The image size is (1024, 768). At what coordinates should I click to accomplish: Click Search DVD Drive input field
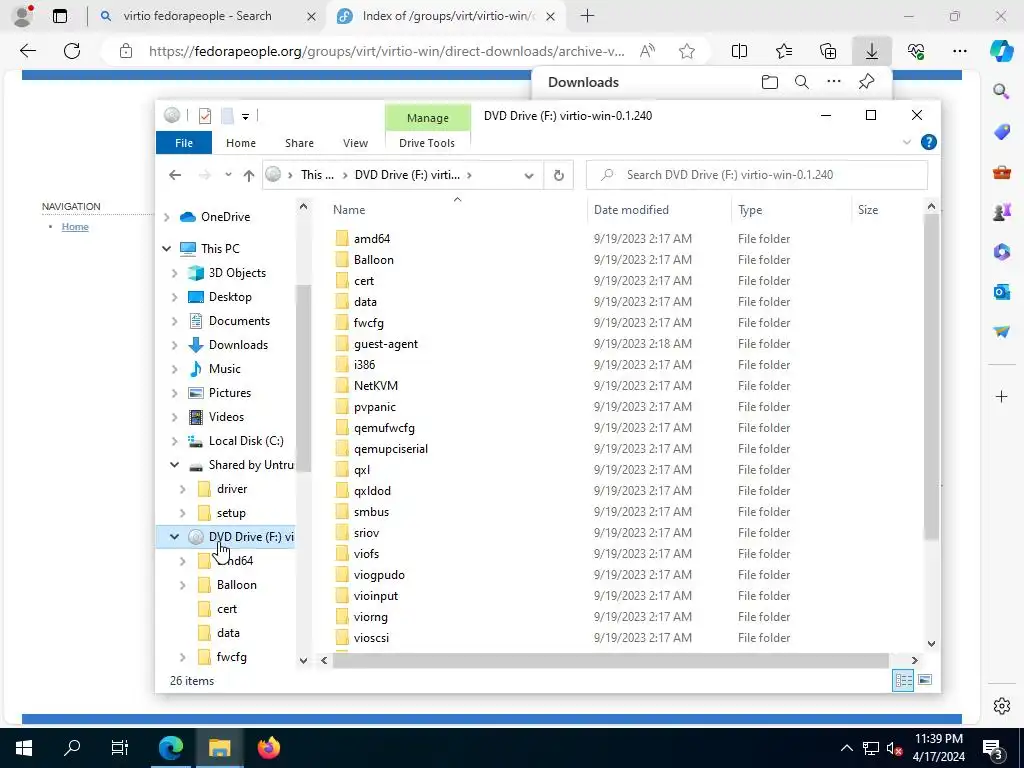tap(757, 175)
